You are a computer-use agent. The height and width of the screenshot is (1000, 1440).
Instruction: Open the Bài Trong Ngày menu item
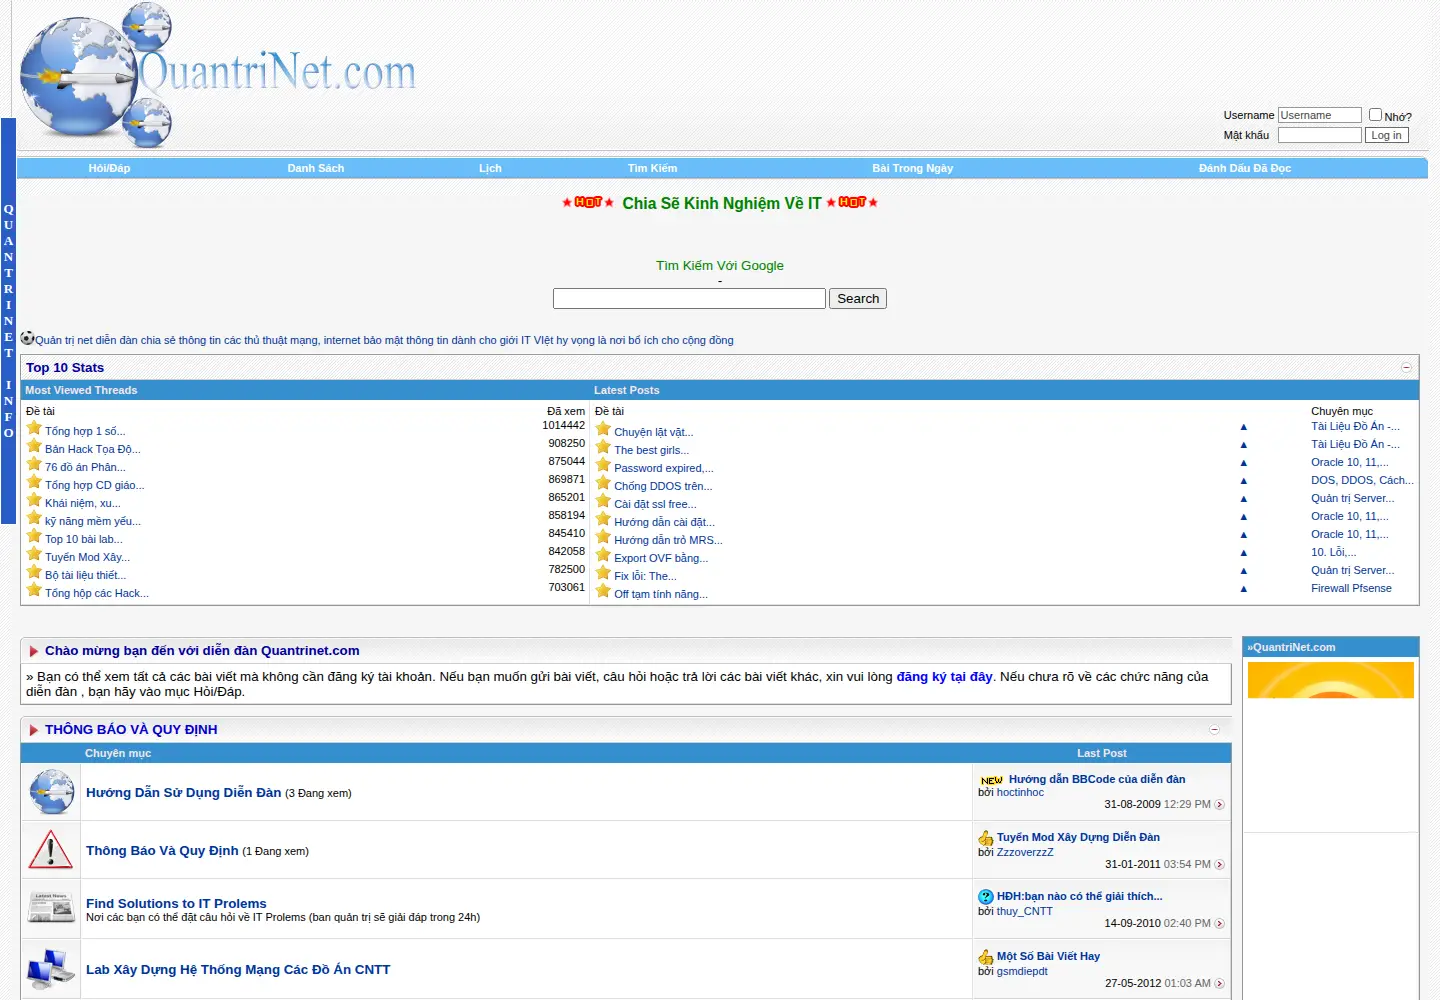[x=912, y=168]
